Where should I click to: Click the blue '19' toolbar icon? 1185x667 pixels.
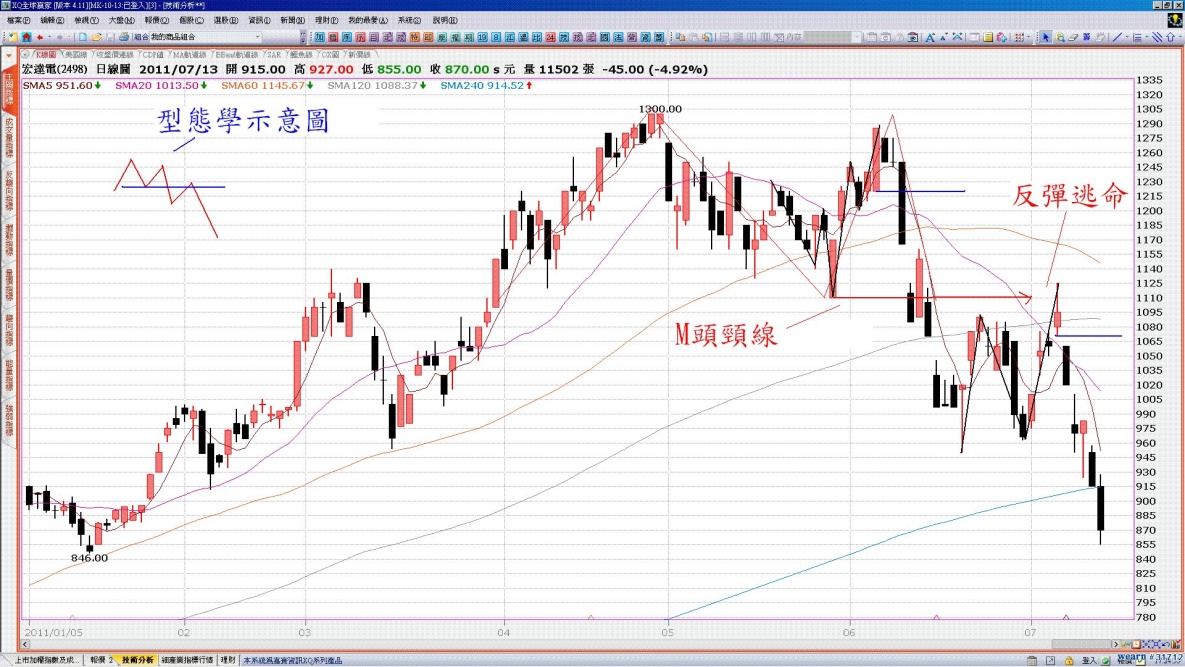(x=482, y=37)
